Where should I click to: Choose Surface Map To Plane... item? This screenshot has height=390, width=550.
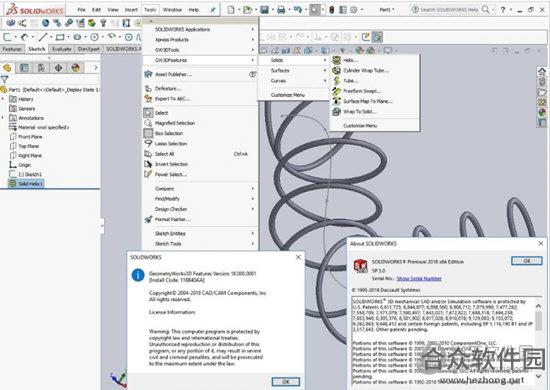[375, 101]
